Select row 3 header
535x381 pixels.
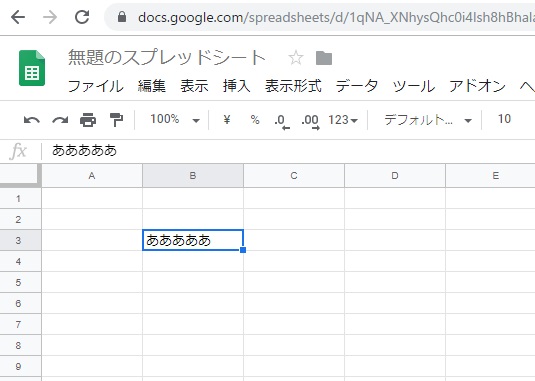20,240
